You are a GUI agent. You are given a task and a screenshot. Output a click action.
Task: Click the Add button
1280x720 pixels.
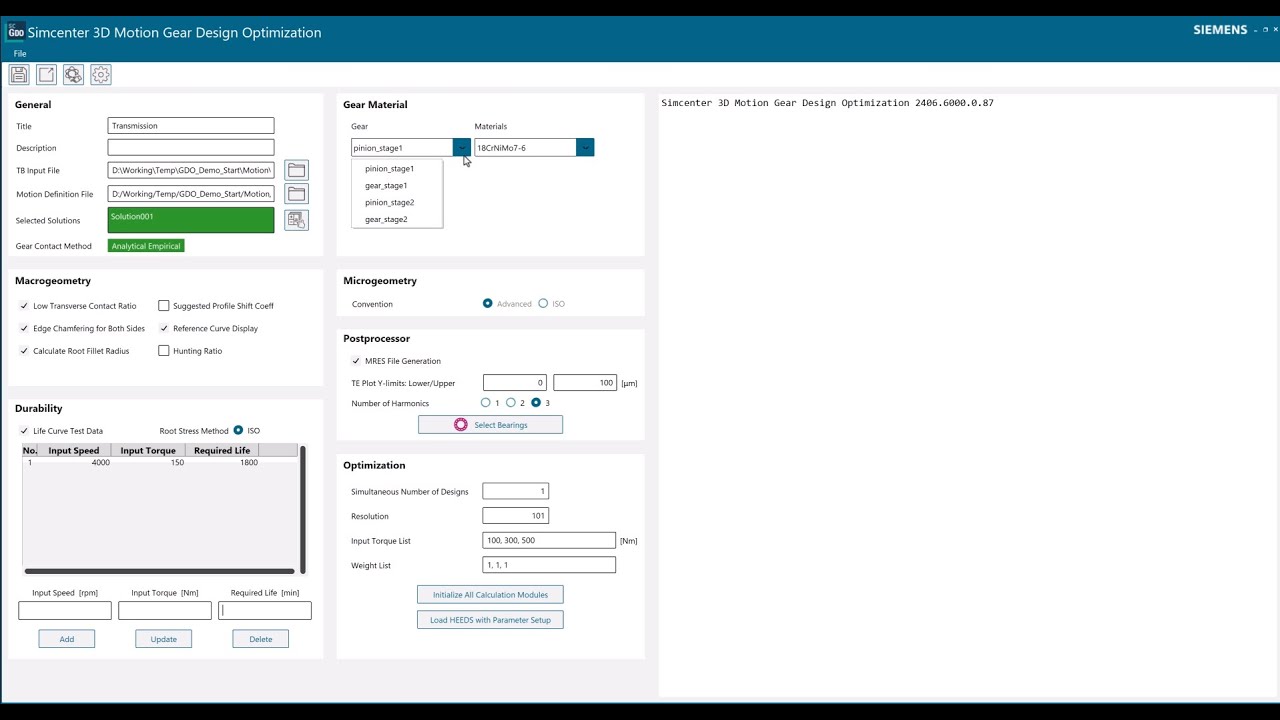click(x=67, y=639)
